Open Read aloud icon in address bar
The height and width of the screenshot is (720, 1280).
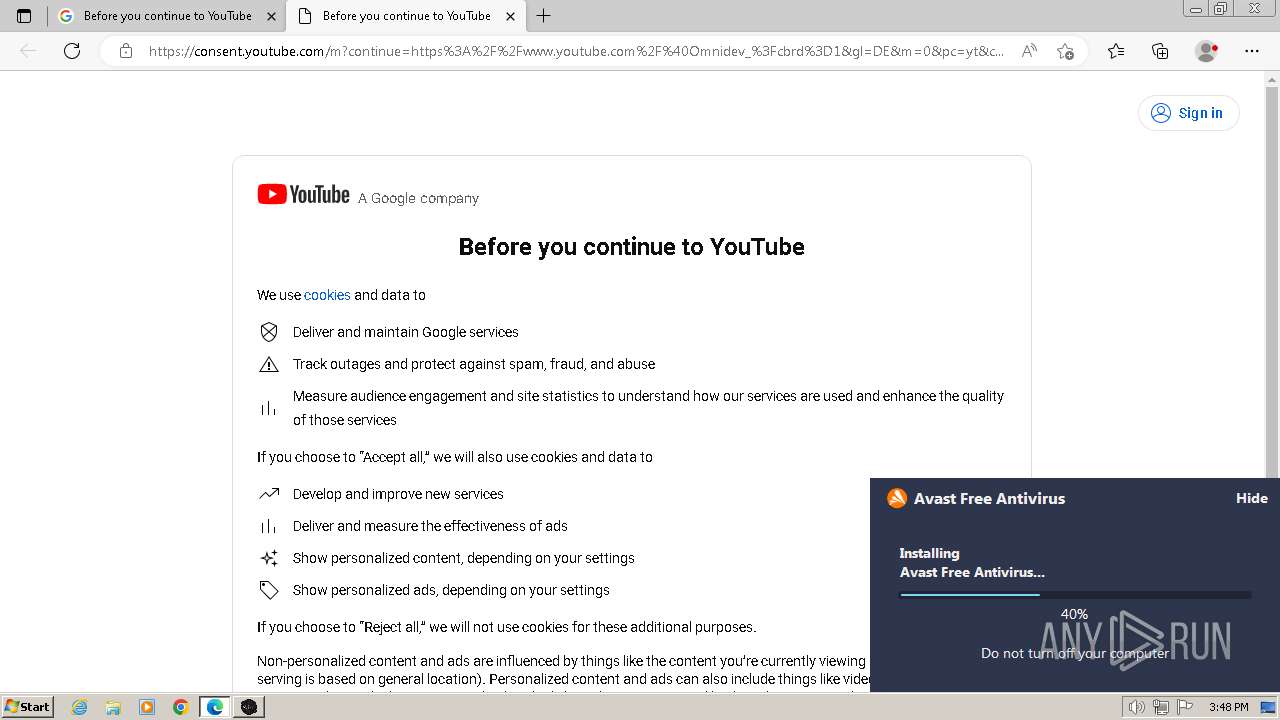[1029, 51]
